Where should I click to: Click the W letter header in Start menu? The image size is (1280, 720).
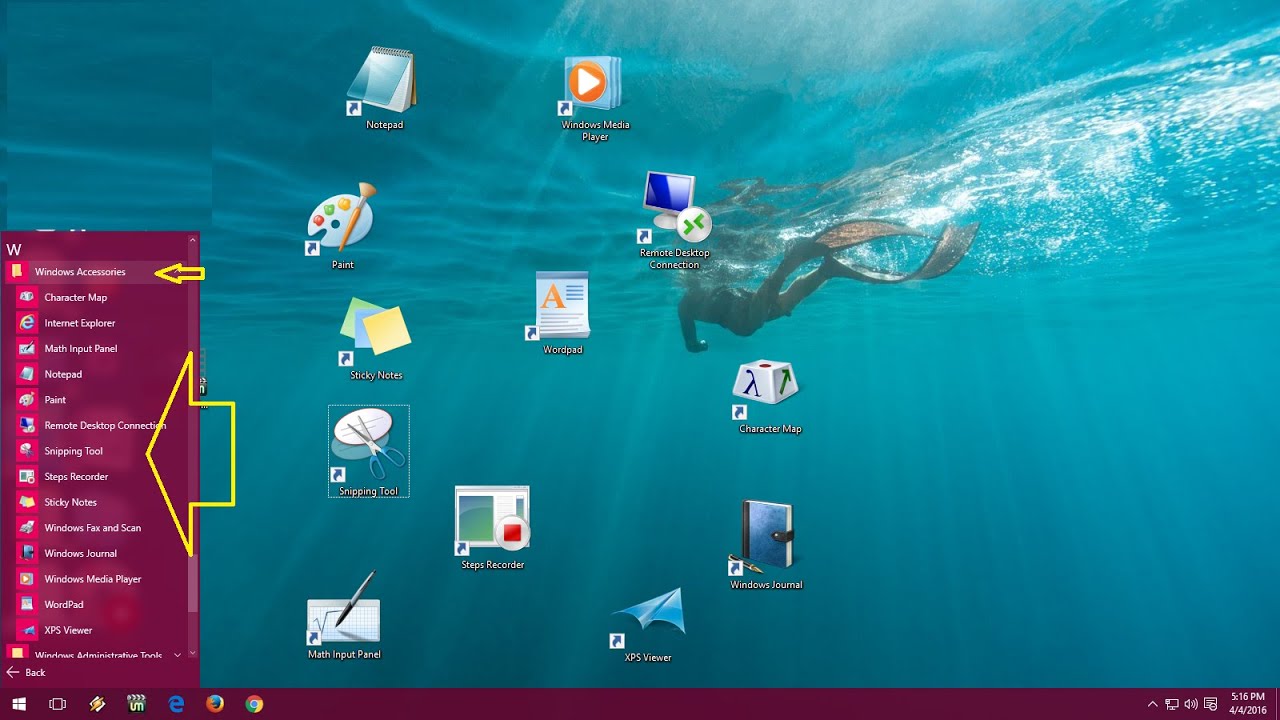click(14, 249)
